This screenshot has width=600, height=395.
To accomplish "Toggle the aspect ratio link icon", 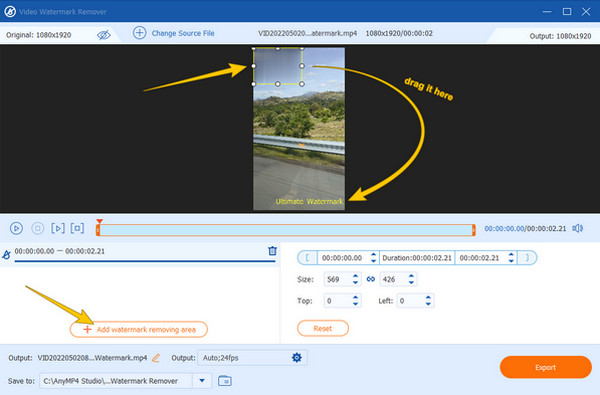I will click(370, 279).
